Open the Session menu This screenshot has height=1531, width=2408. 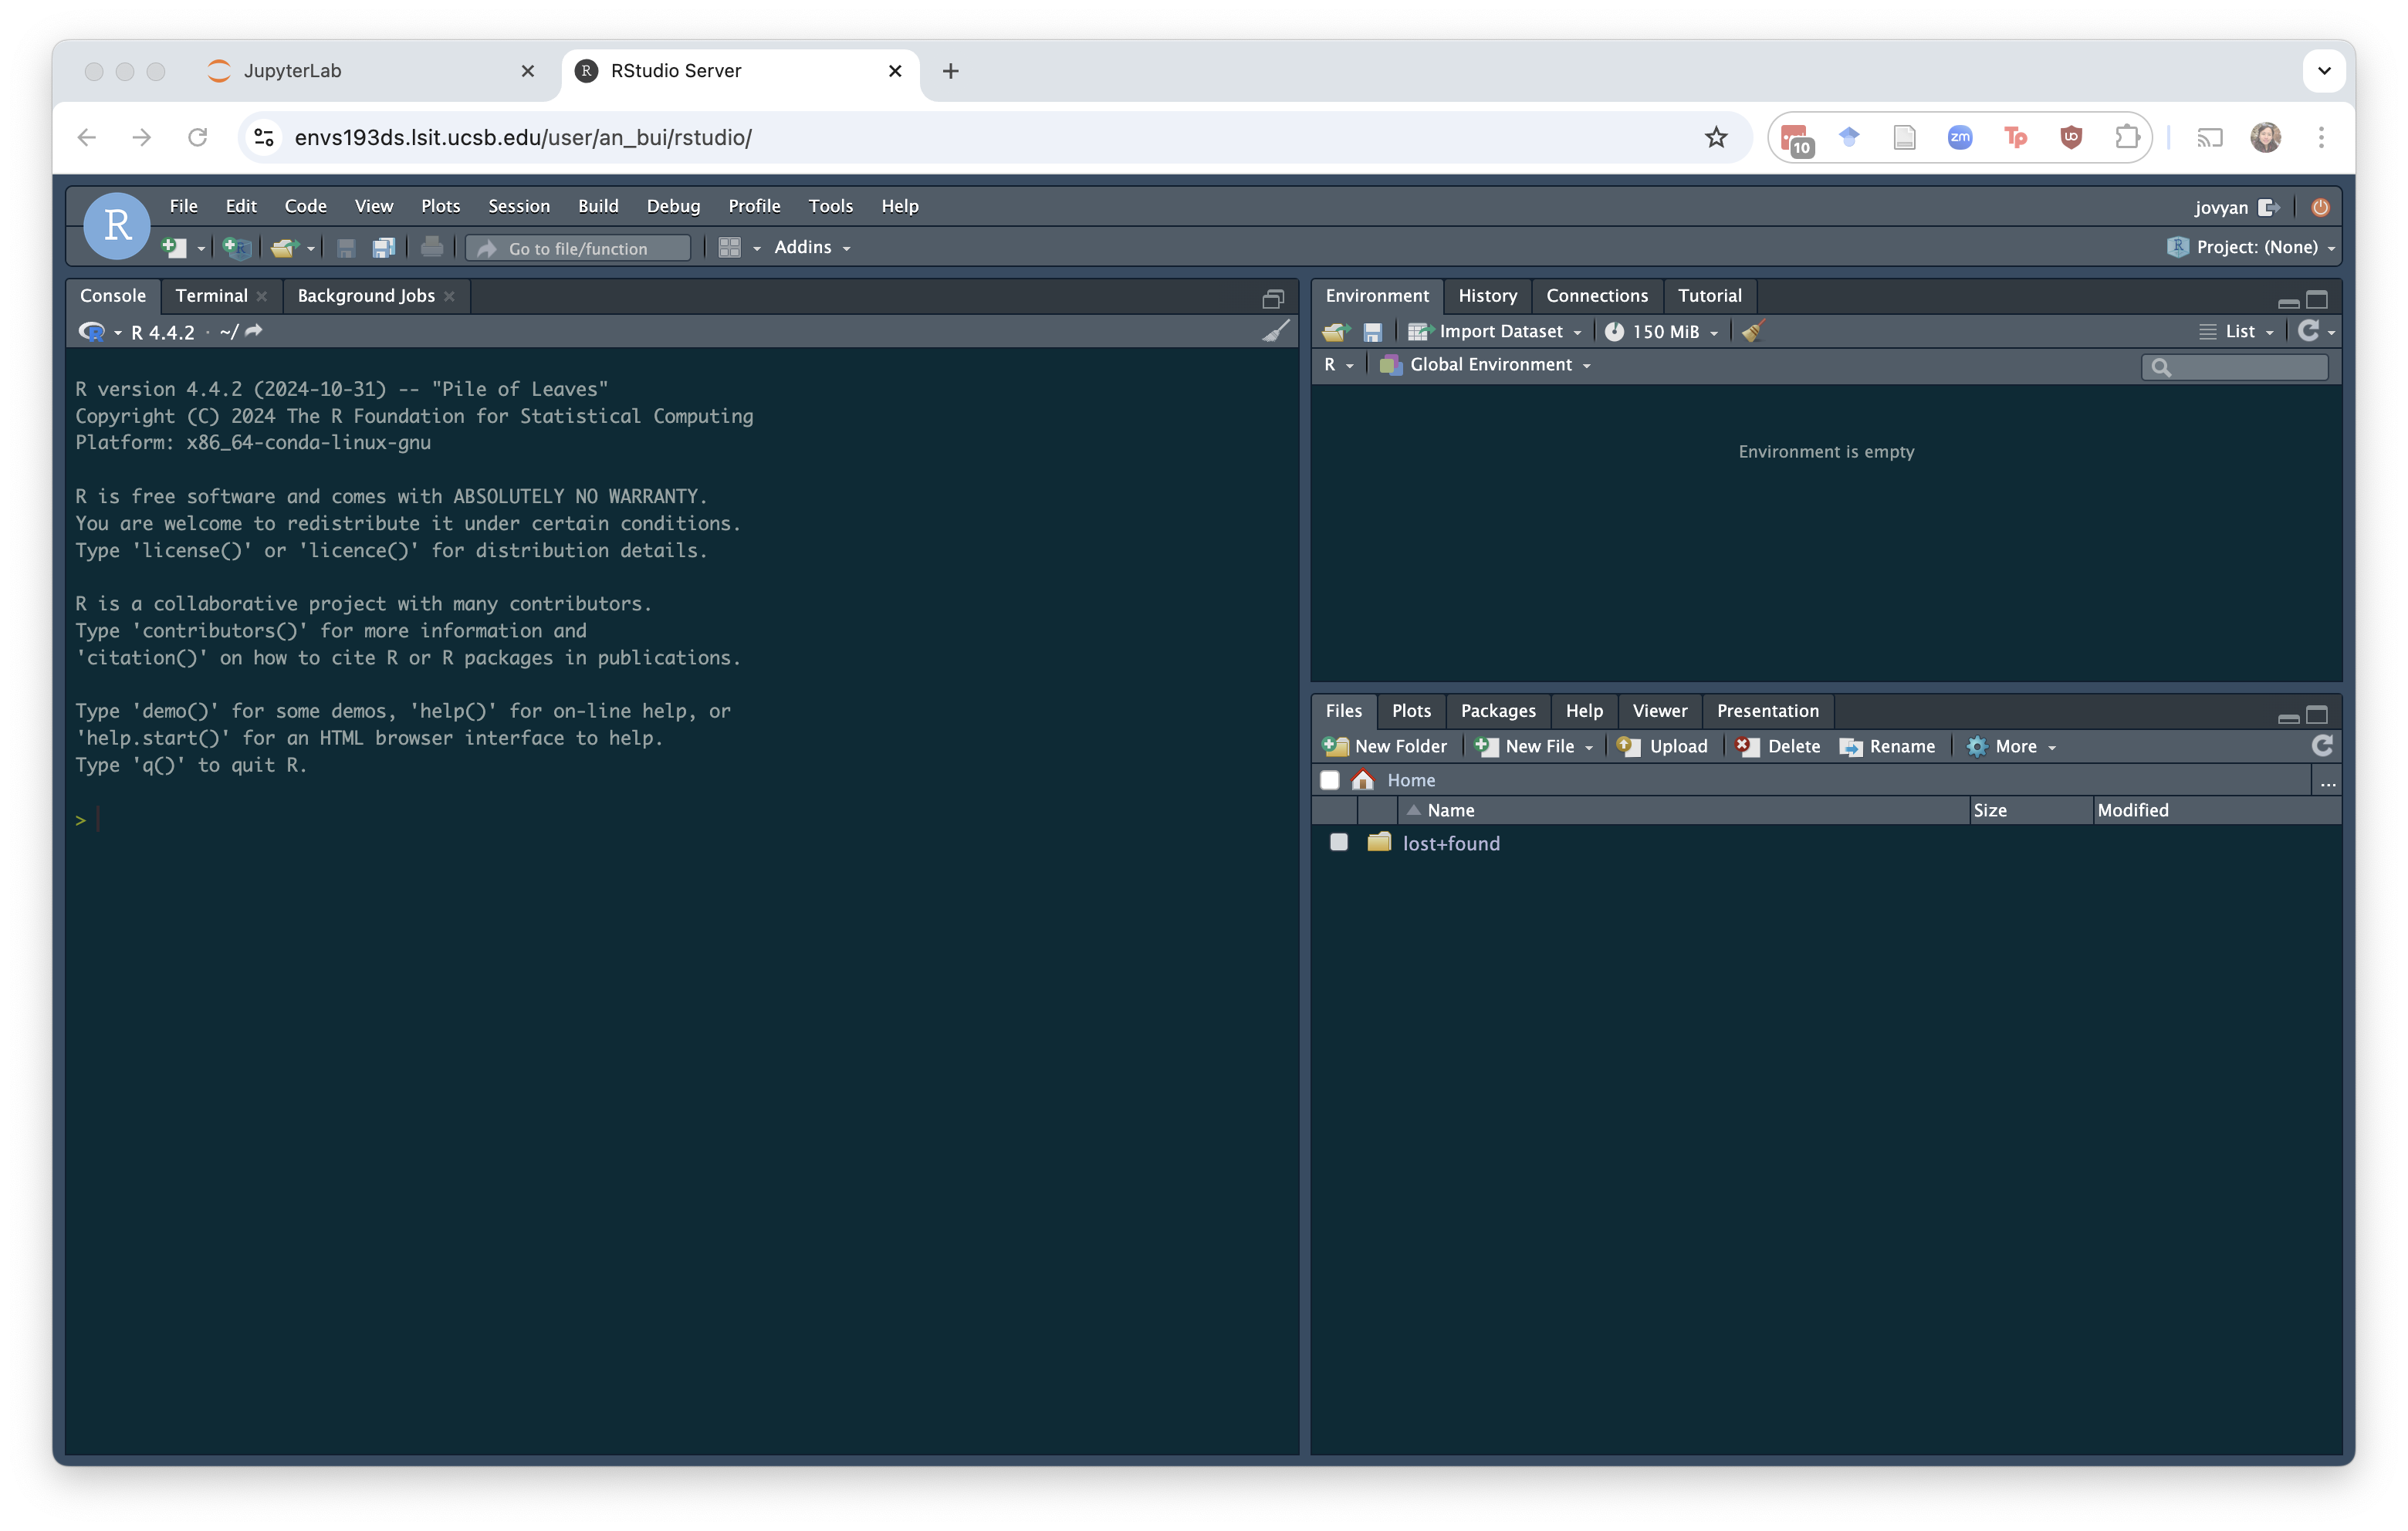click(518, 206)
